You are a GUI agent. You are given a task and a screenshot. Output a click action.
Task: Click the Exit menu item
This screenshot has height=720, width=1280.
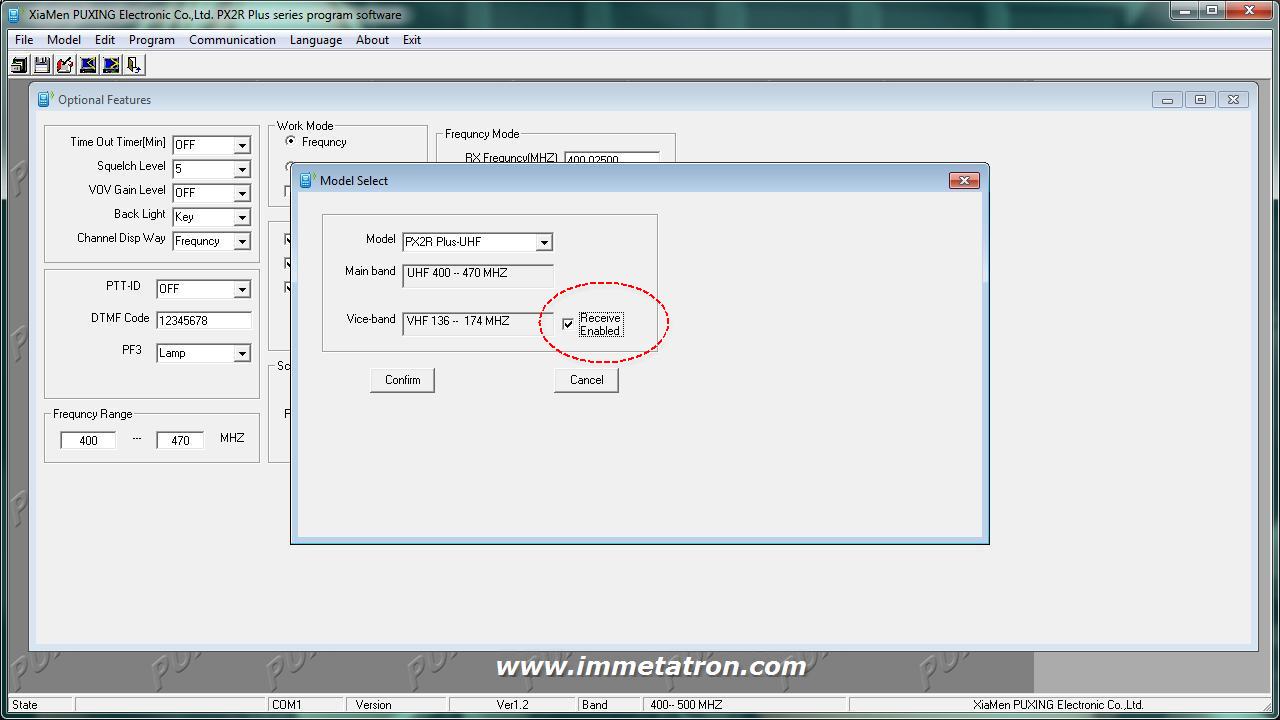pos(412,40)
